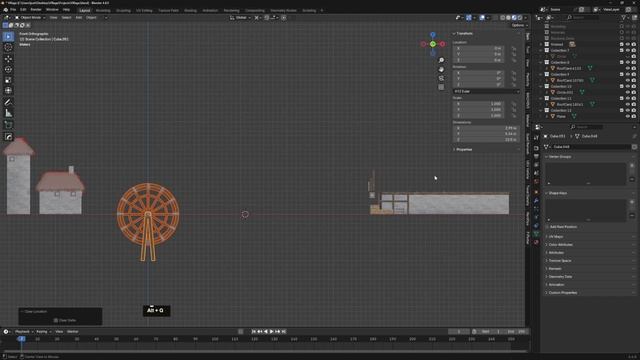Switch to the UV Editing workspace tab
Viewport: 640px width, 360px height.
[x=144, y=10]
